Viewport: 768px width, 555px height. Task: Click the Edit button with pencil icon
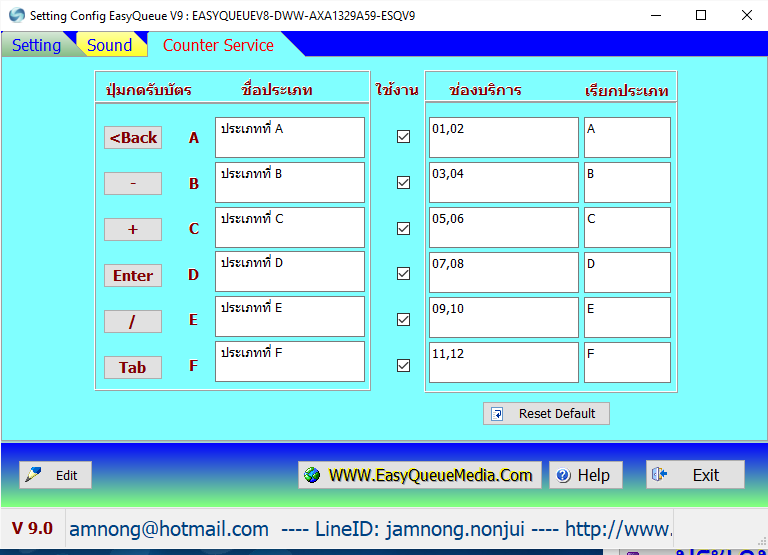[x=55, y=475]
